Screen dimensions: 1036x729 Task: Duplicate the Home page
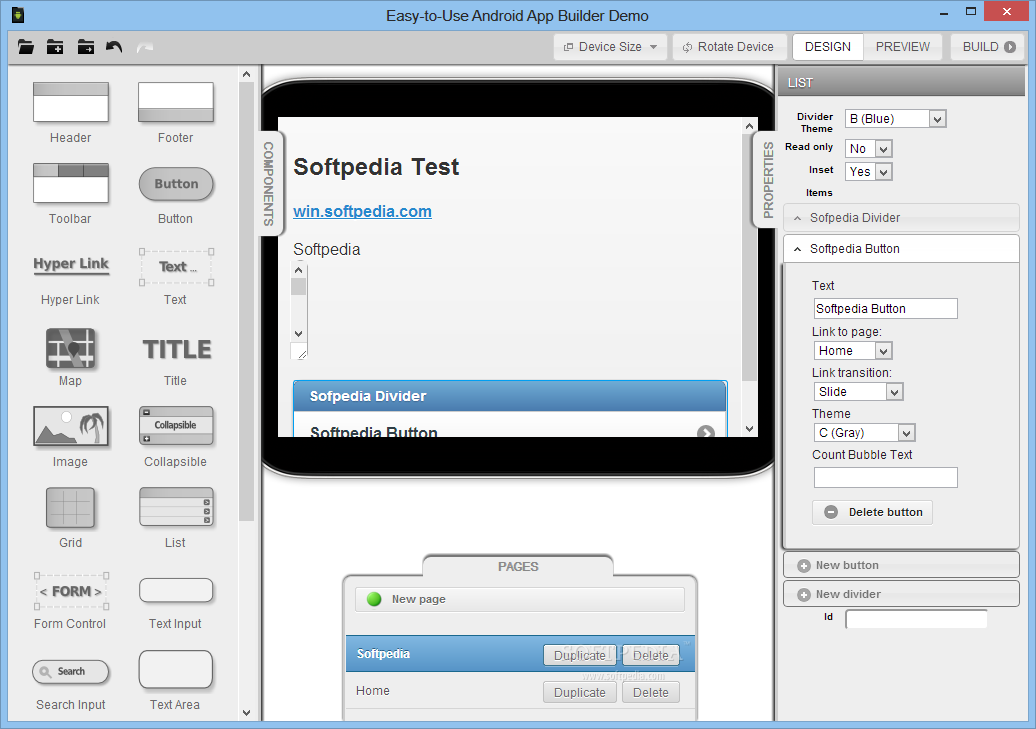[x=579, y=693]
